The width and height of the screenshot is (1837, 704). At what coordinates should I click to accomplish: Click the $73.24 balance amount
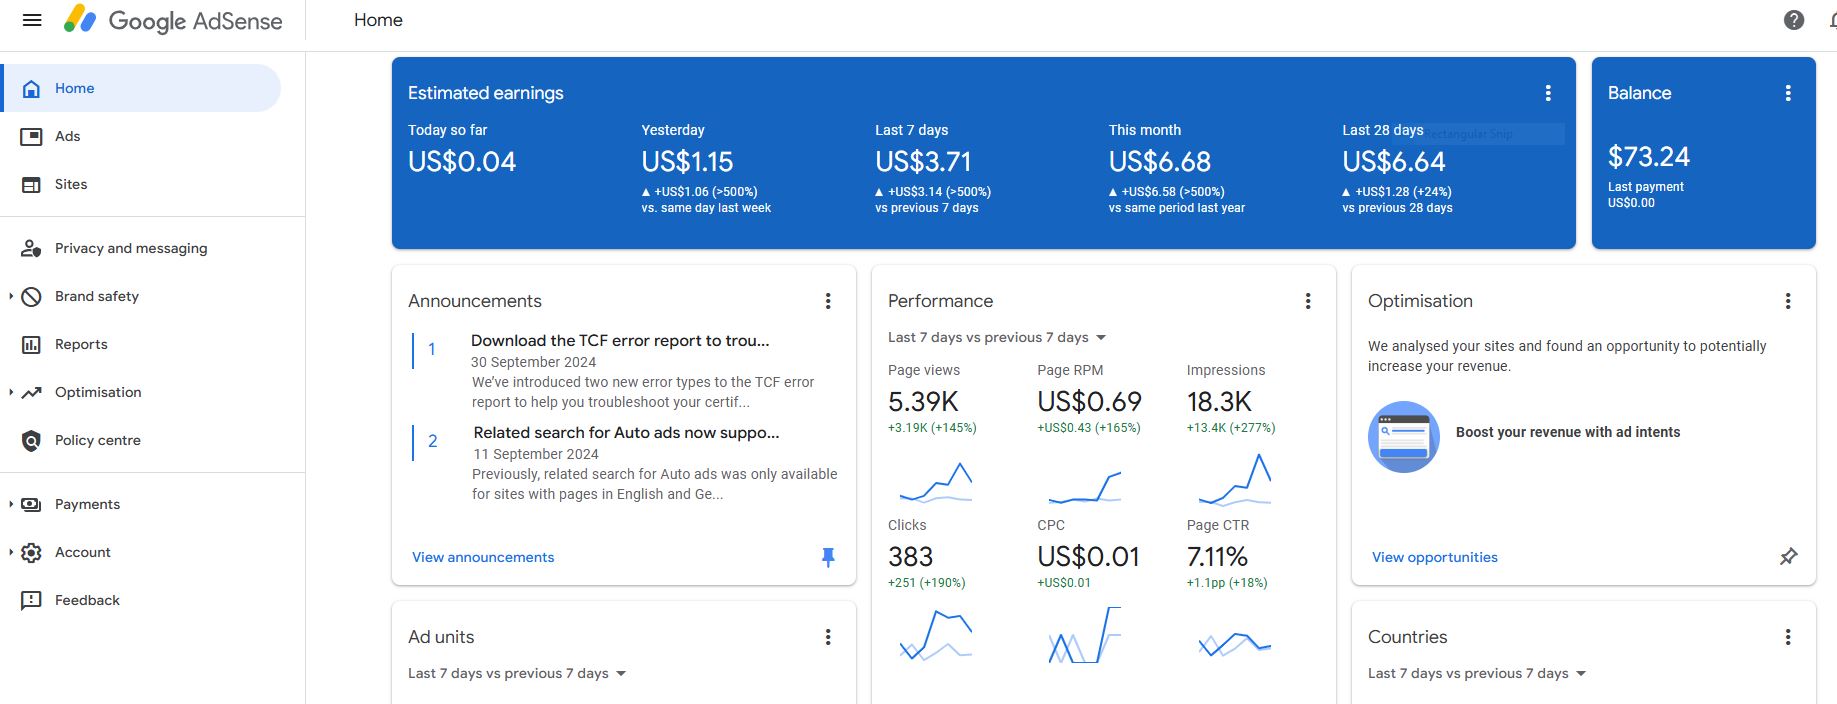[1649, 157]
